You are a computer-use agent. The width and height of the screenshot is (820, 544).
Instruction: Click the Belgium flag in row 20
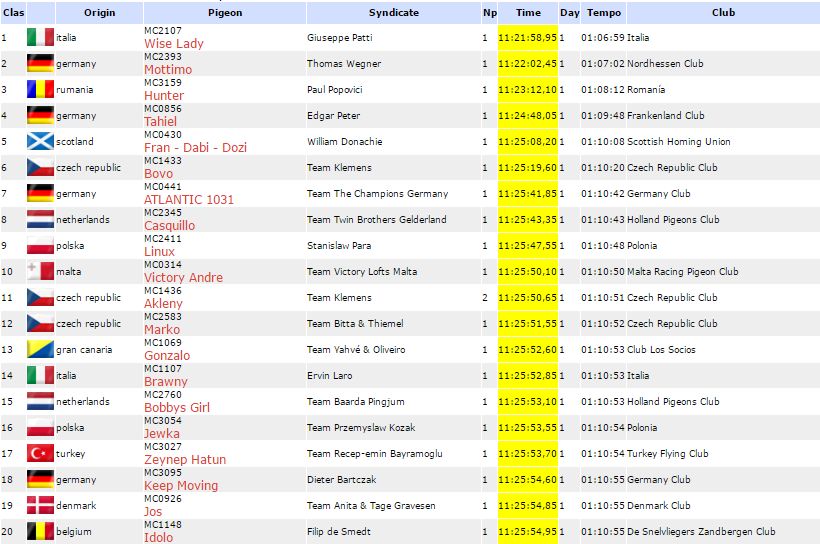pos(40,531)
